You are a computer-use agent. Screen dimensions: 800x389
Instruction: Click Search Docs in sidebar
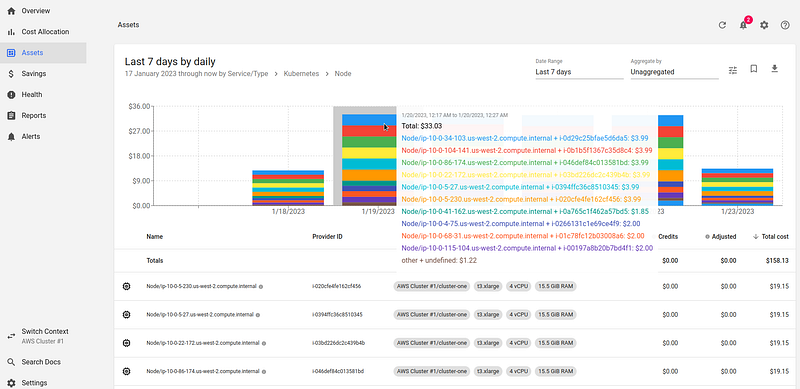click(43, 362)
